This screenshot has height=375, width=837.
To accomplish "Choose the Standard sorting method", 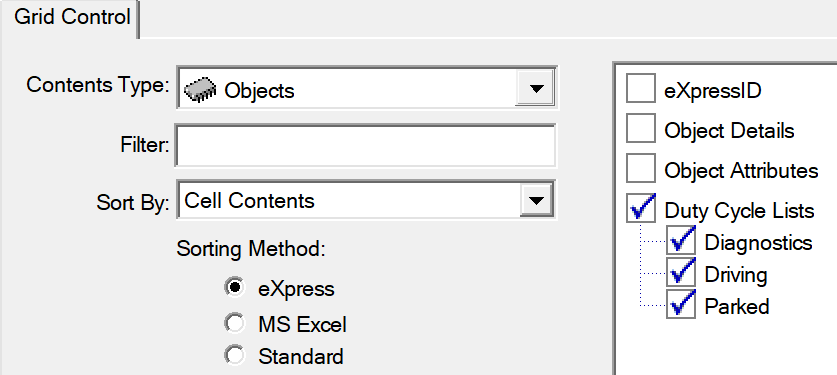I will [x=234, y=355].
